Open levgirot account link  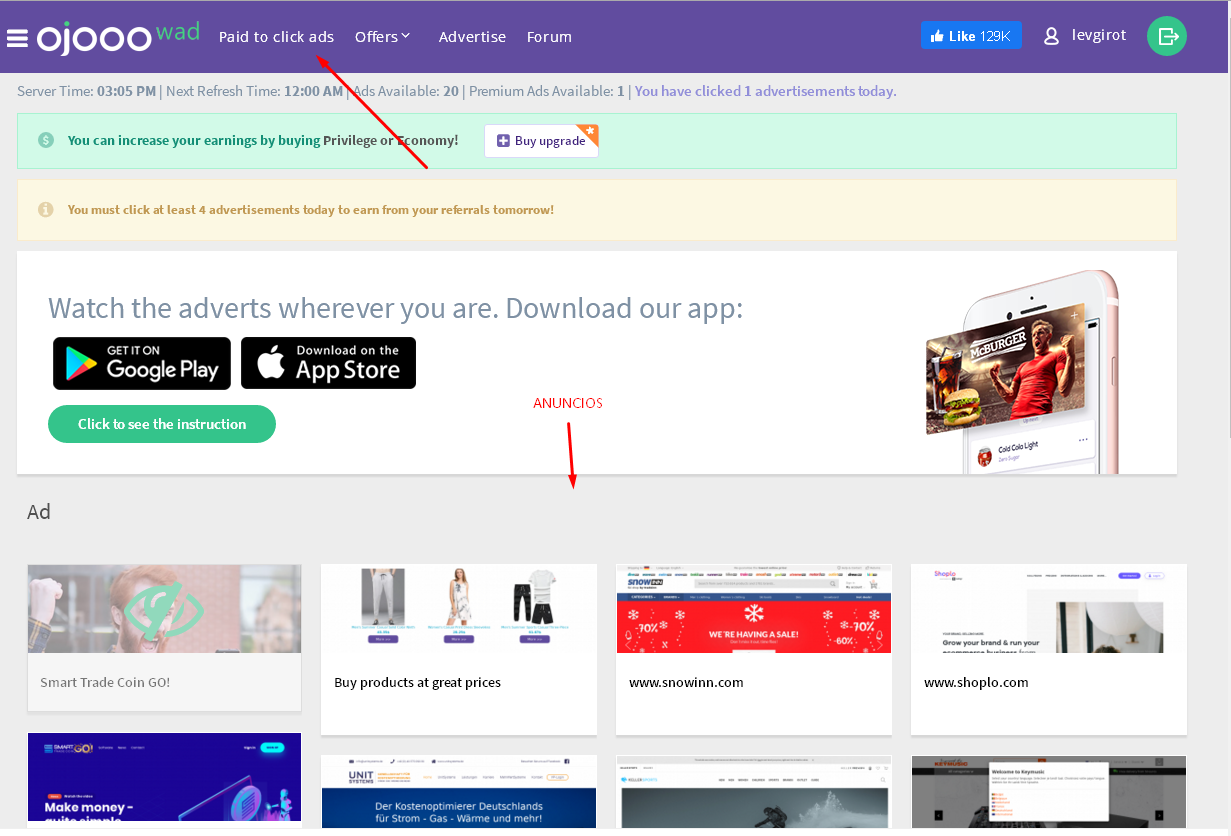click(1099, 36)
